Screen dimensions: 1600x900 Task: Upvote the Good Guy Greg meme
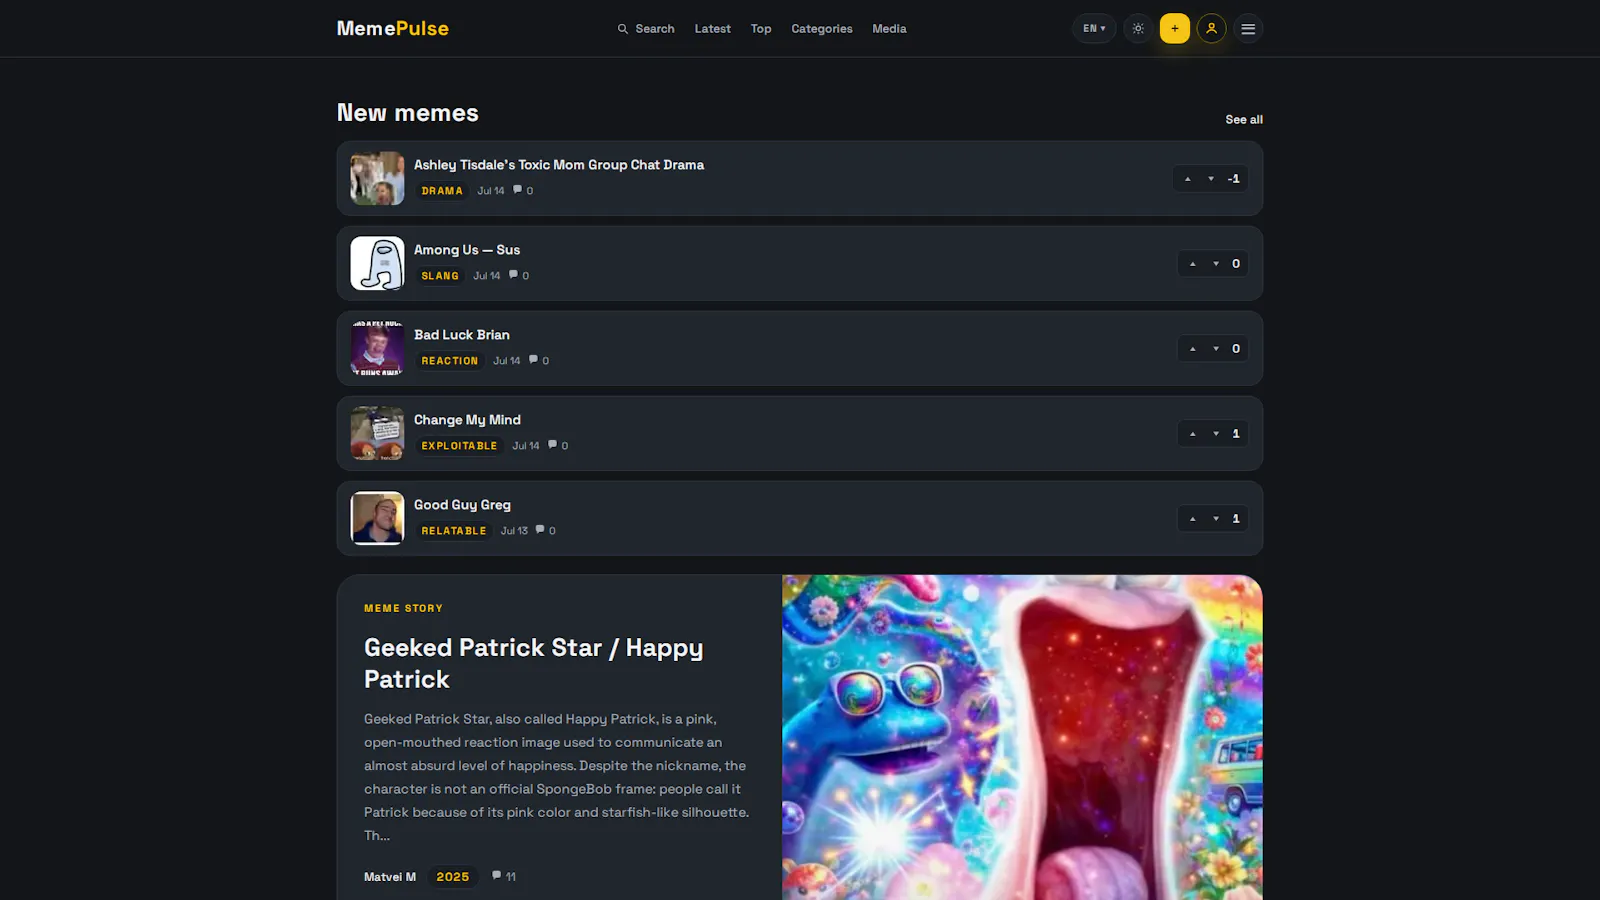(1193, 519)
